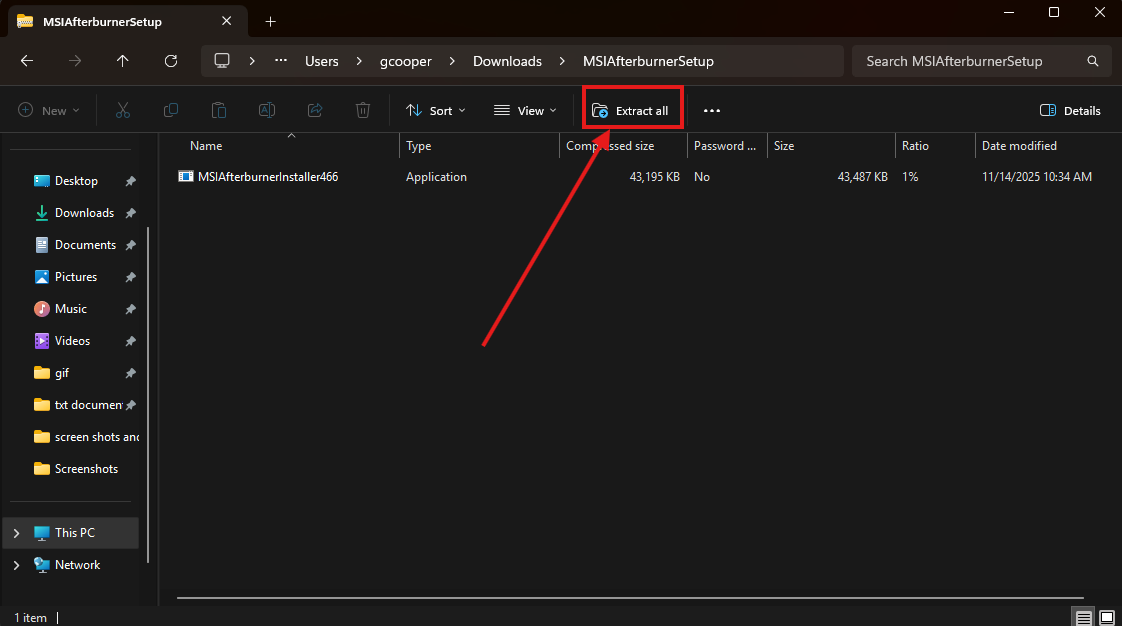The width and height of the screenshot is (1122, 626).
Task: Sort by Password column header
Action: click(727, 146)
